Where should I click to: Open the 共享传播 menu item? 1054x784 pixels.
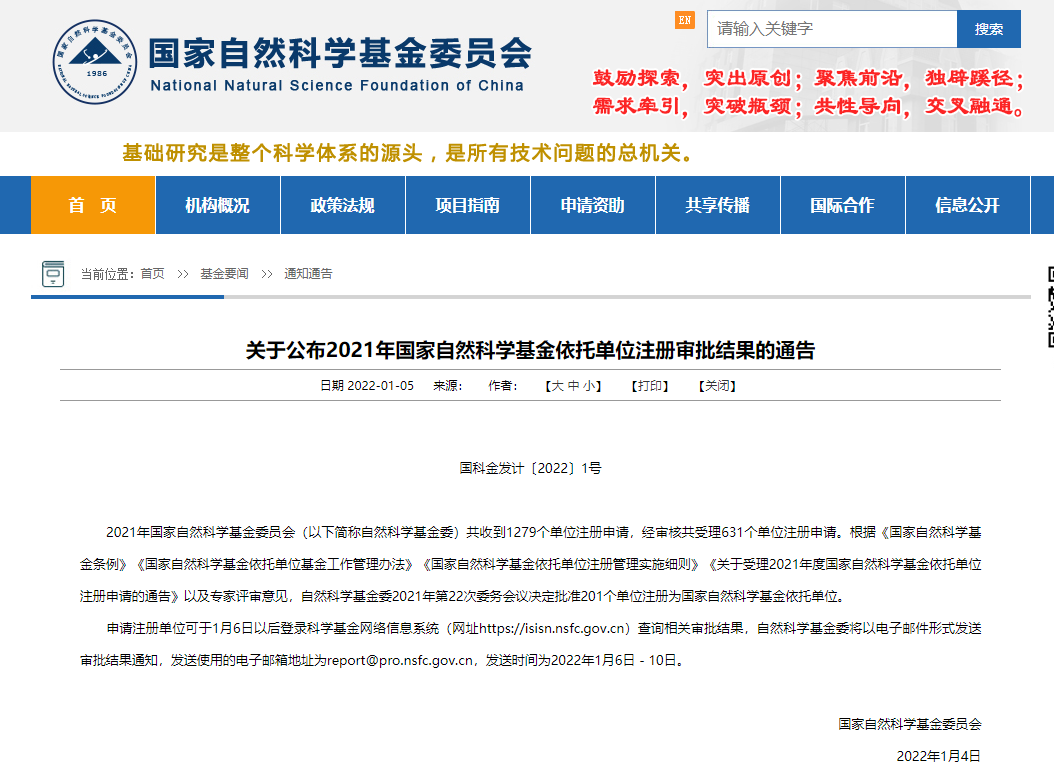pos(718,205)
